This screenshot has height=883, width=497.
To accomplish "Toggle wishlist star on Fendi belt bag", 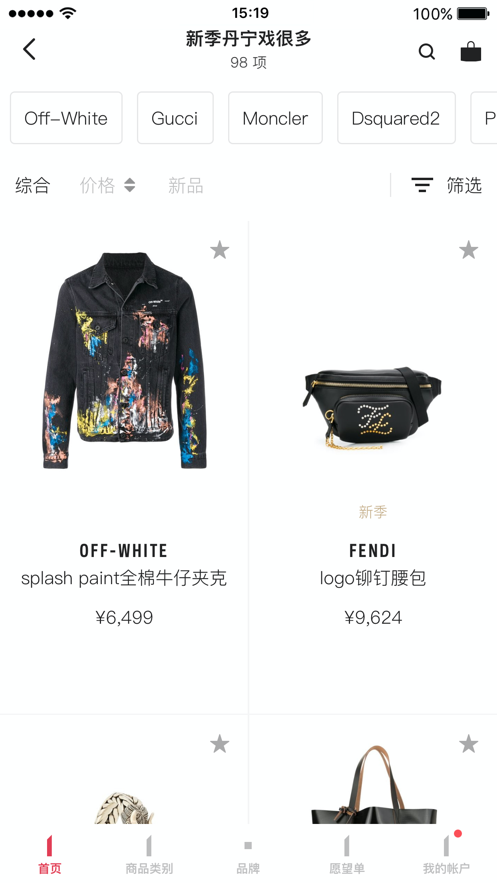I will 468,249.
